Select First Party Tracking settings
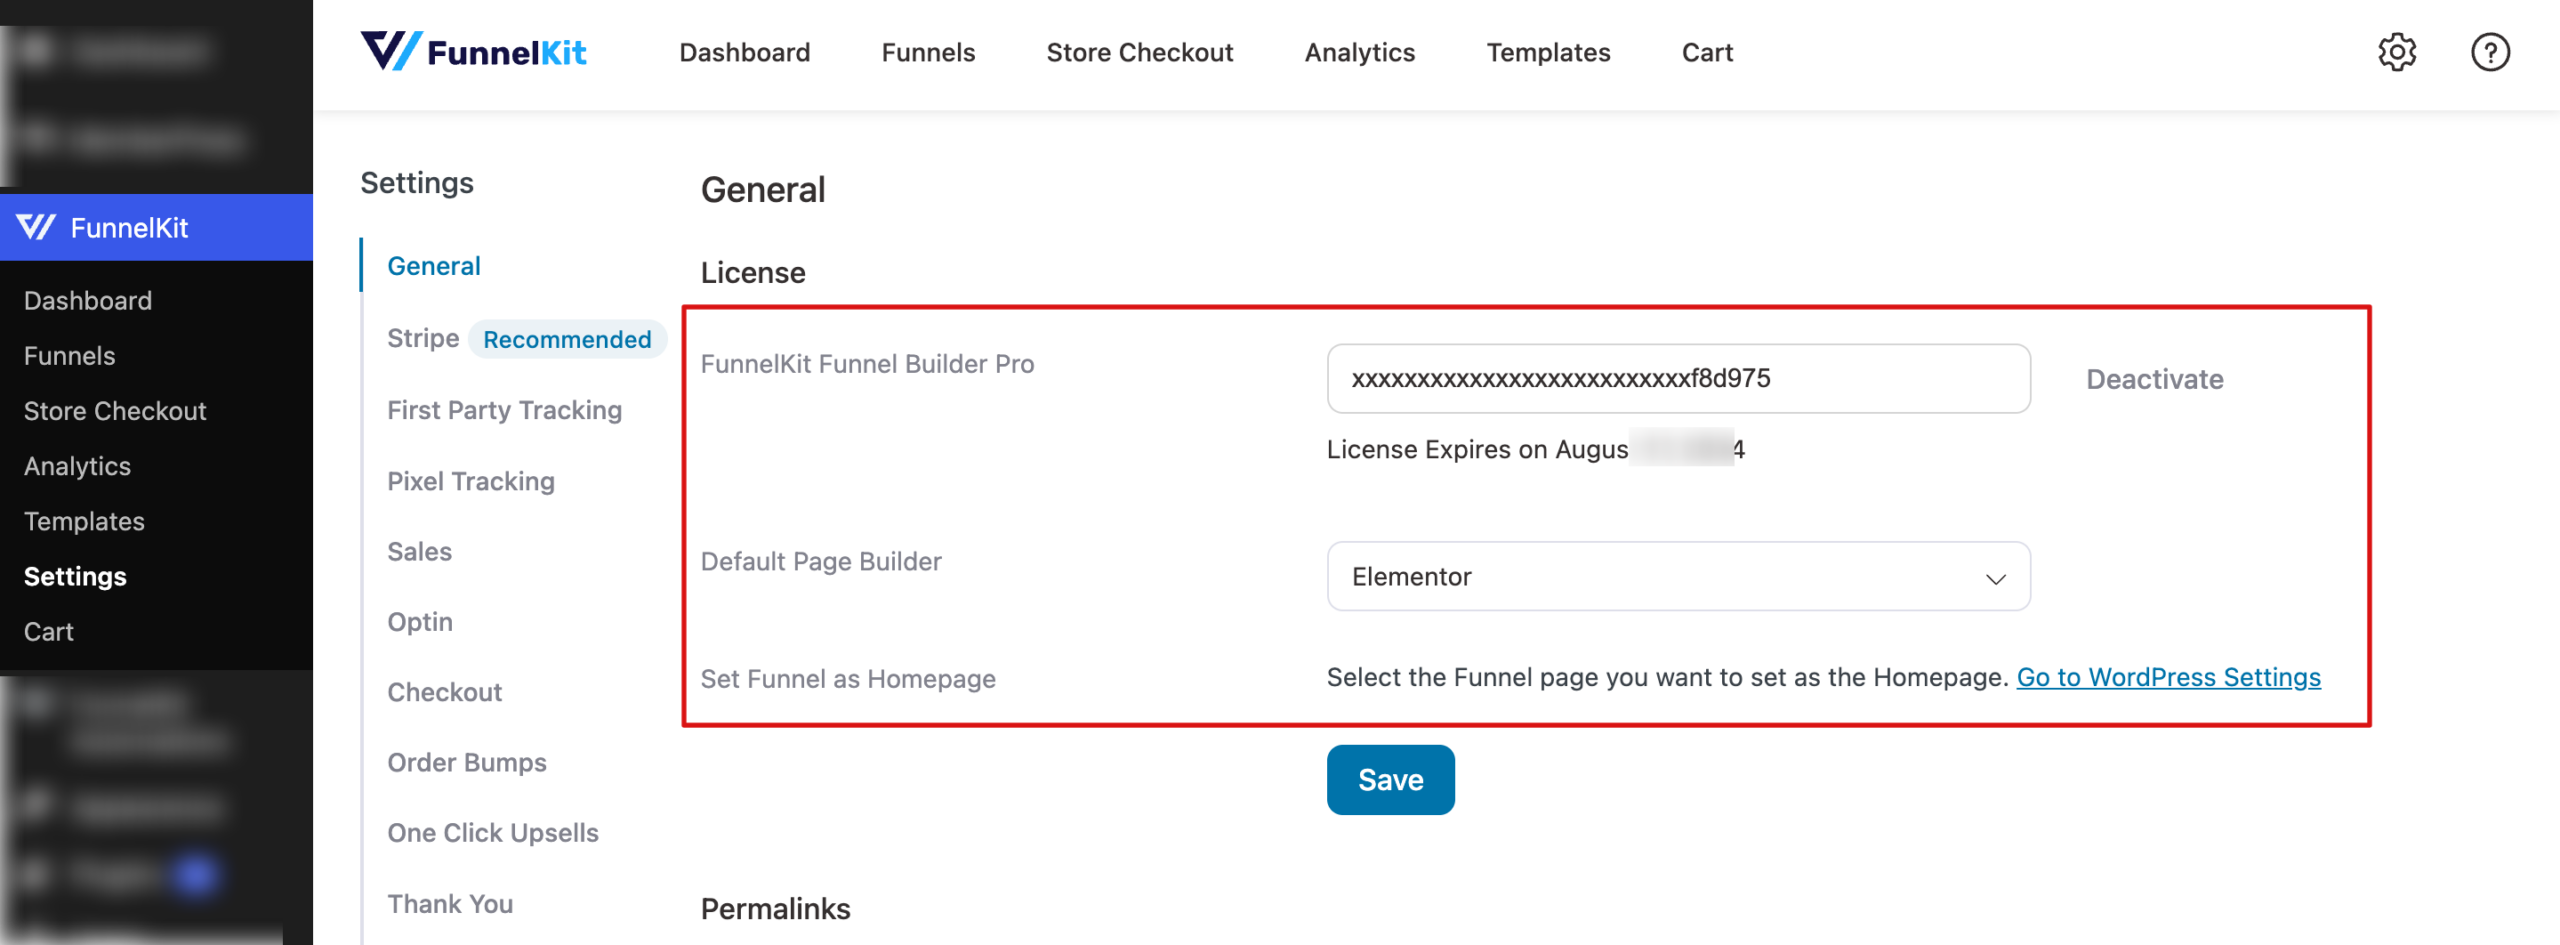This screenshot has height=945, width=2560. tap(504, 410)
